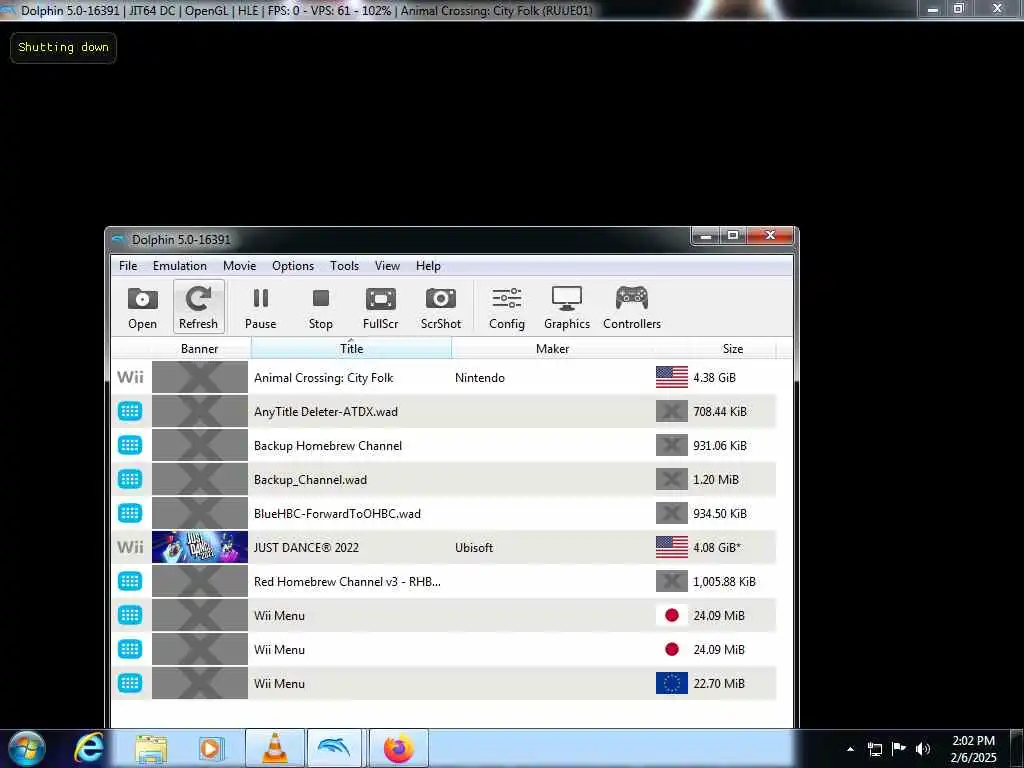Pause the running emulation
1024x768 pixels.
[261, 307]
